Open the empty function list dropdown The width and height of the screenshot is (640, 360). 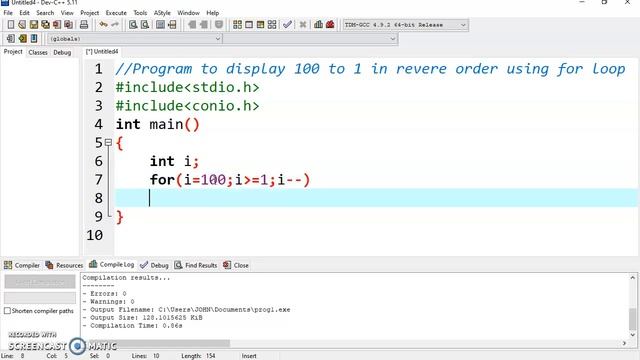point(310,39)
